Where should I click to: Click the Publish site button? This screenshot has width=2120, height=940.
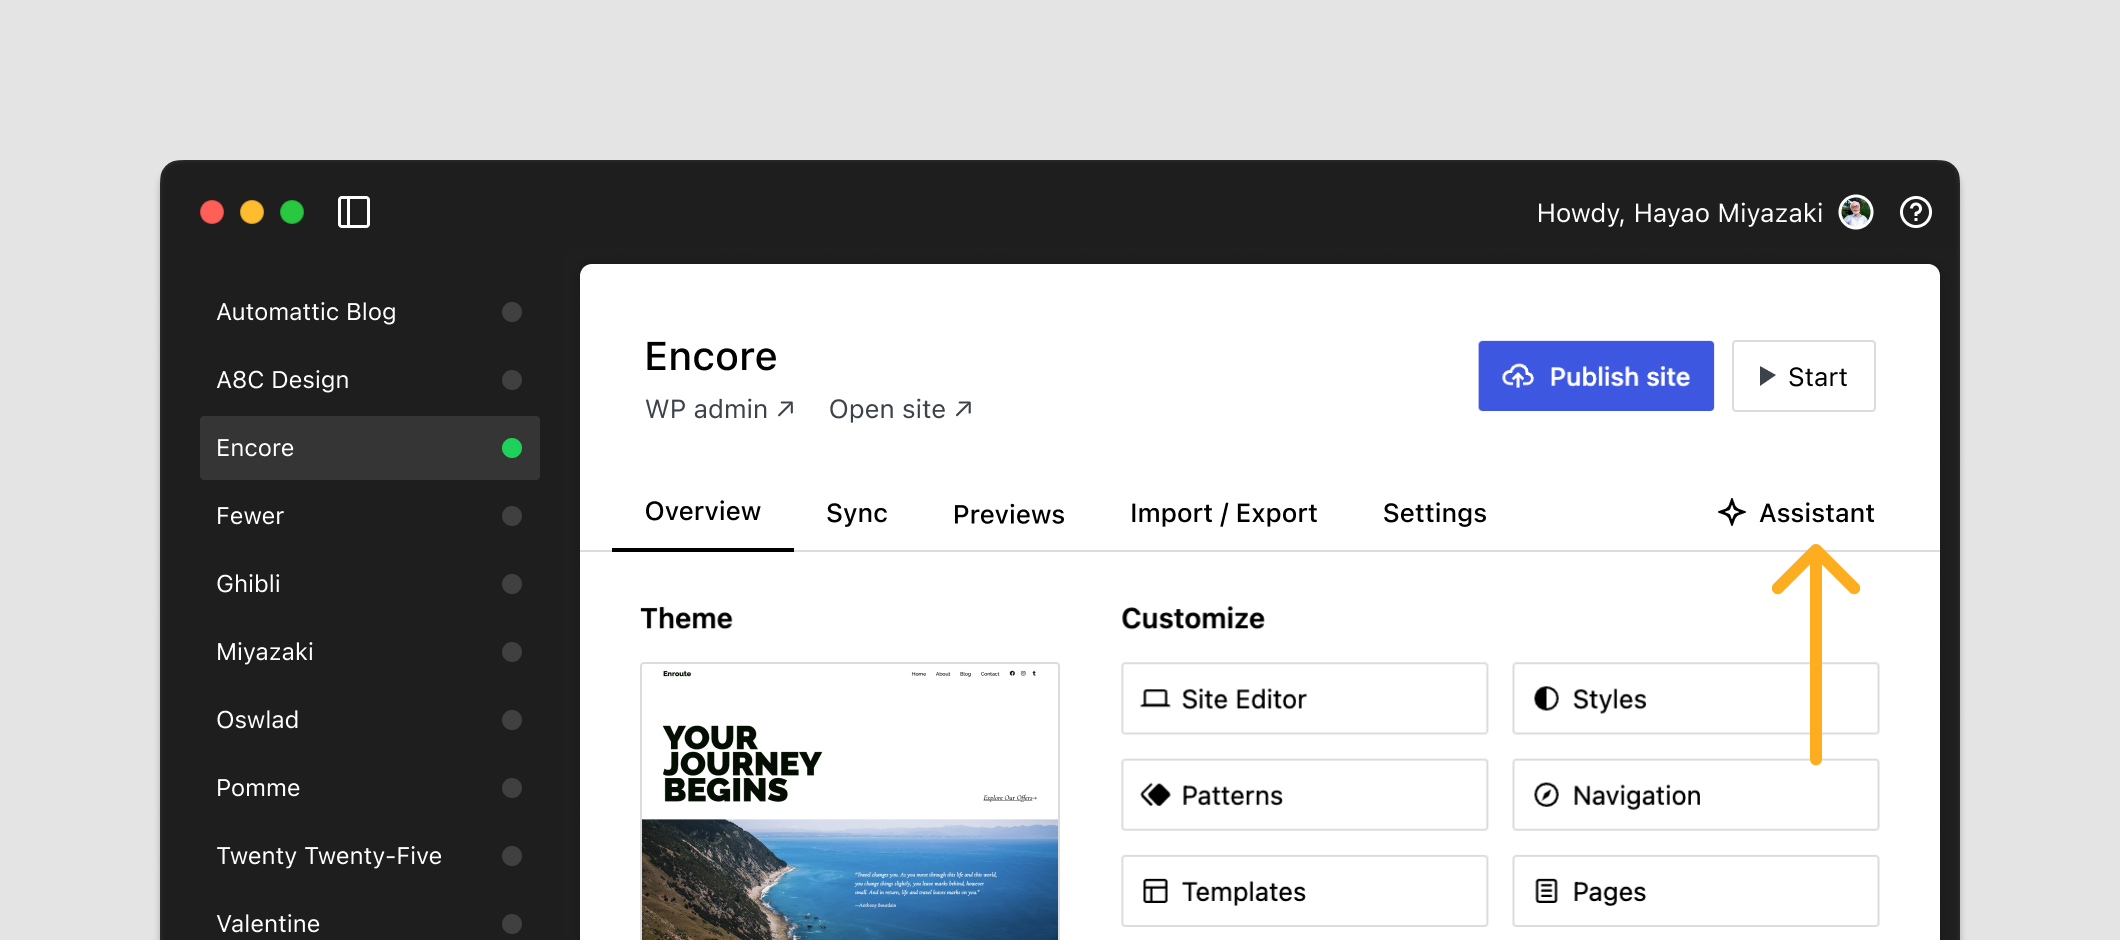[1595, 376]
